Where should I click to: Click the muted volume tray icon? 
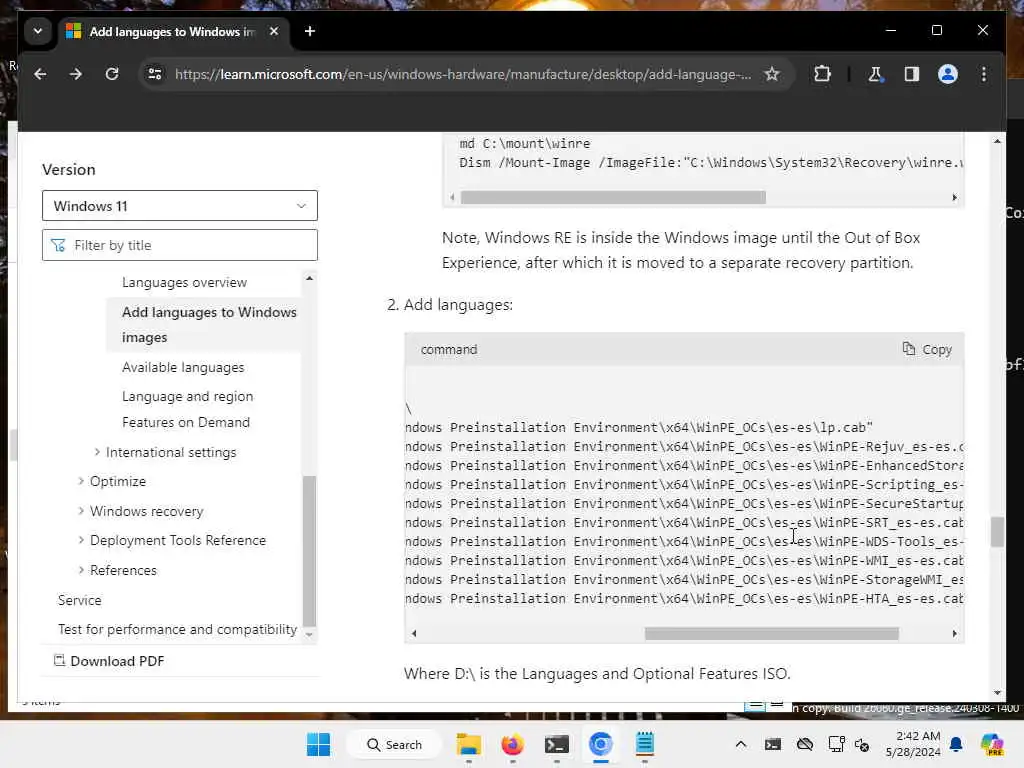[x=861, y=745]
